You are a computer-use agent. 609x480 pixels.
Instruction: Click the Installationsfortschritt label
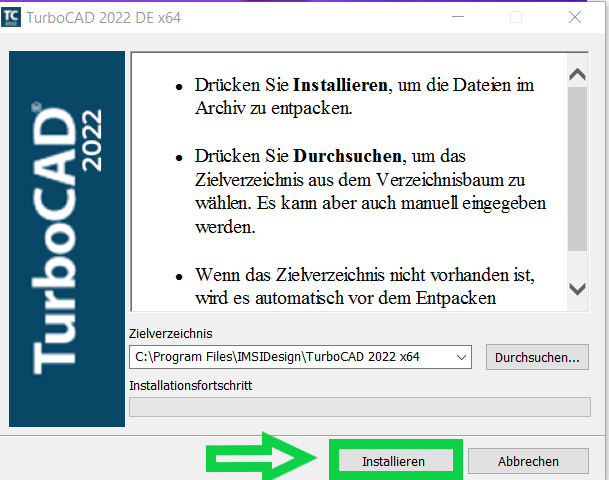click(190, 386)
